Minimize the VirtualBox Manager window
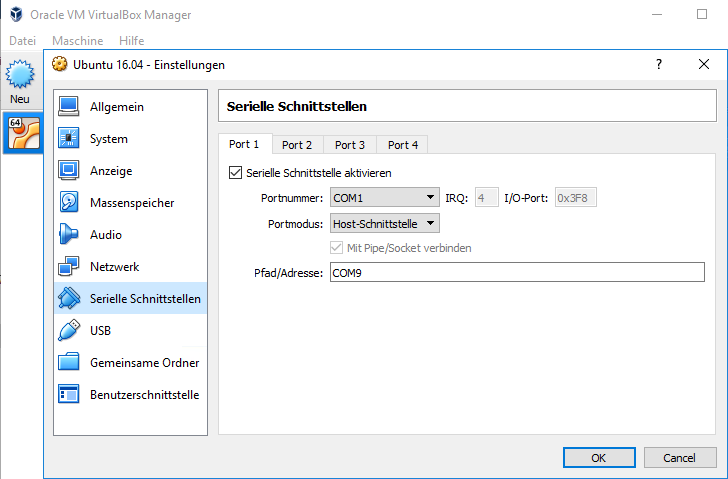 pos(657,14)
